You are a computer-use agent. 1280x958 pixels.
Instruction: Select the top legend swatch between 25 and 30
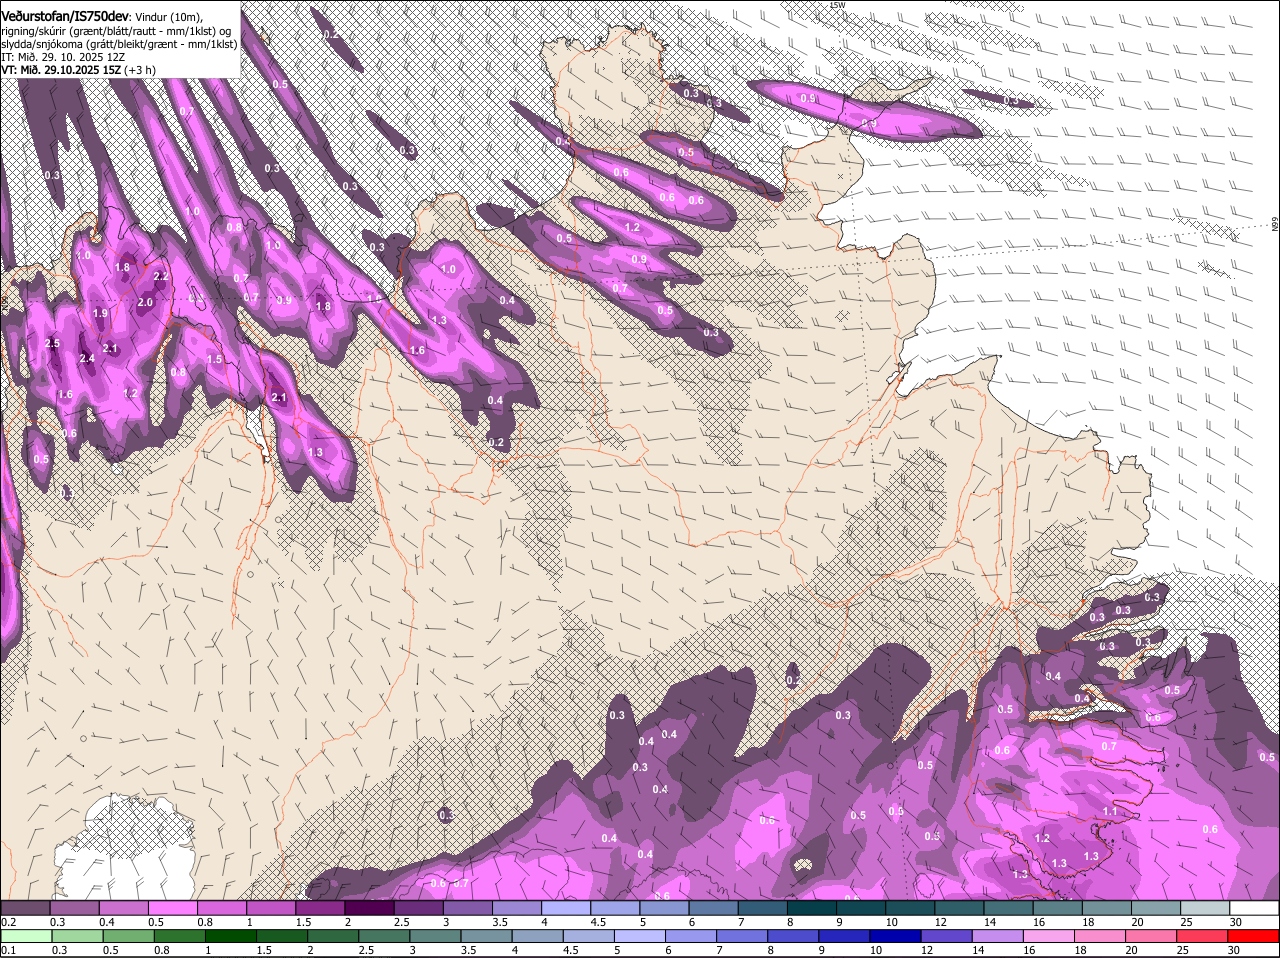click(x=1205, y=908)
